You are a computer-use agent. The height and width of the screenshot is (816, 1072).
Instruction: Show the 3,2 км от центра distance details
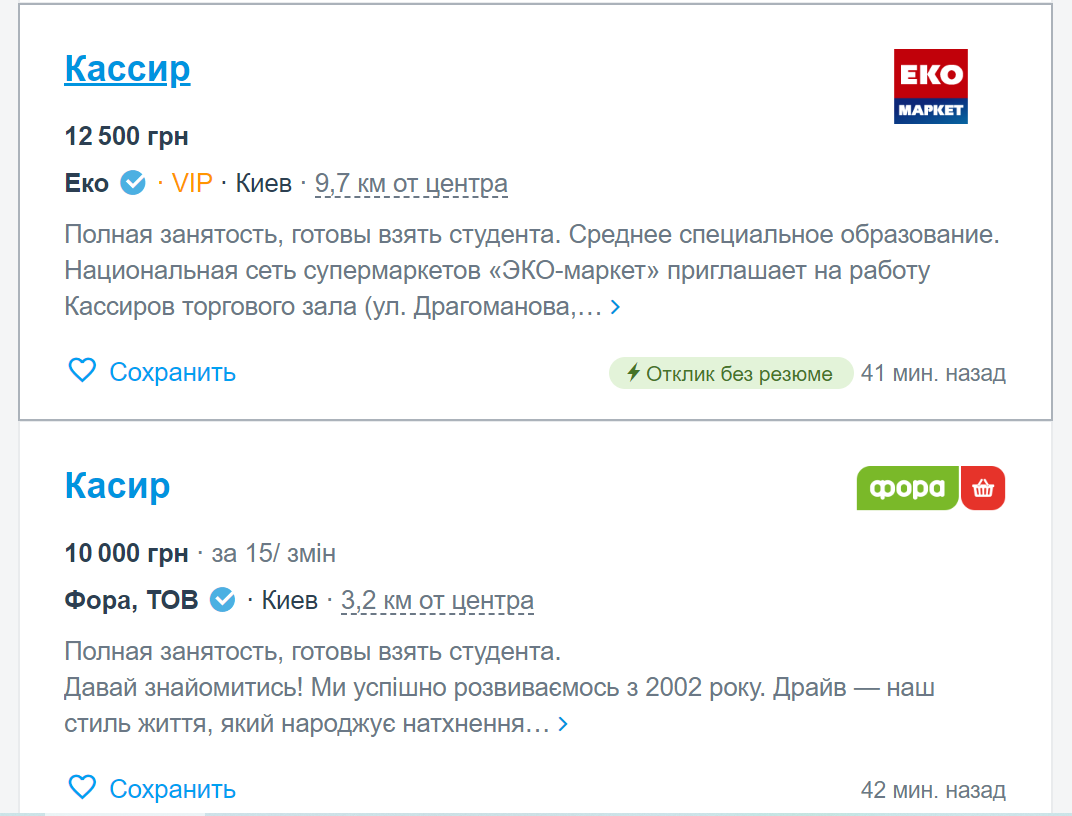click(437, 600)
